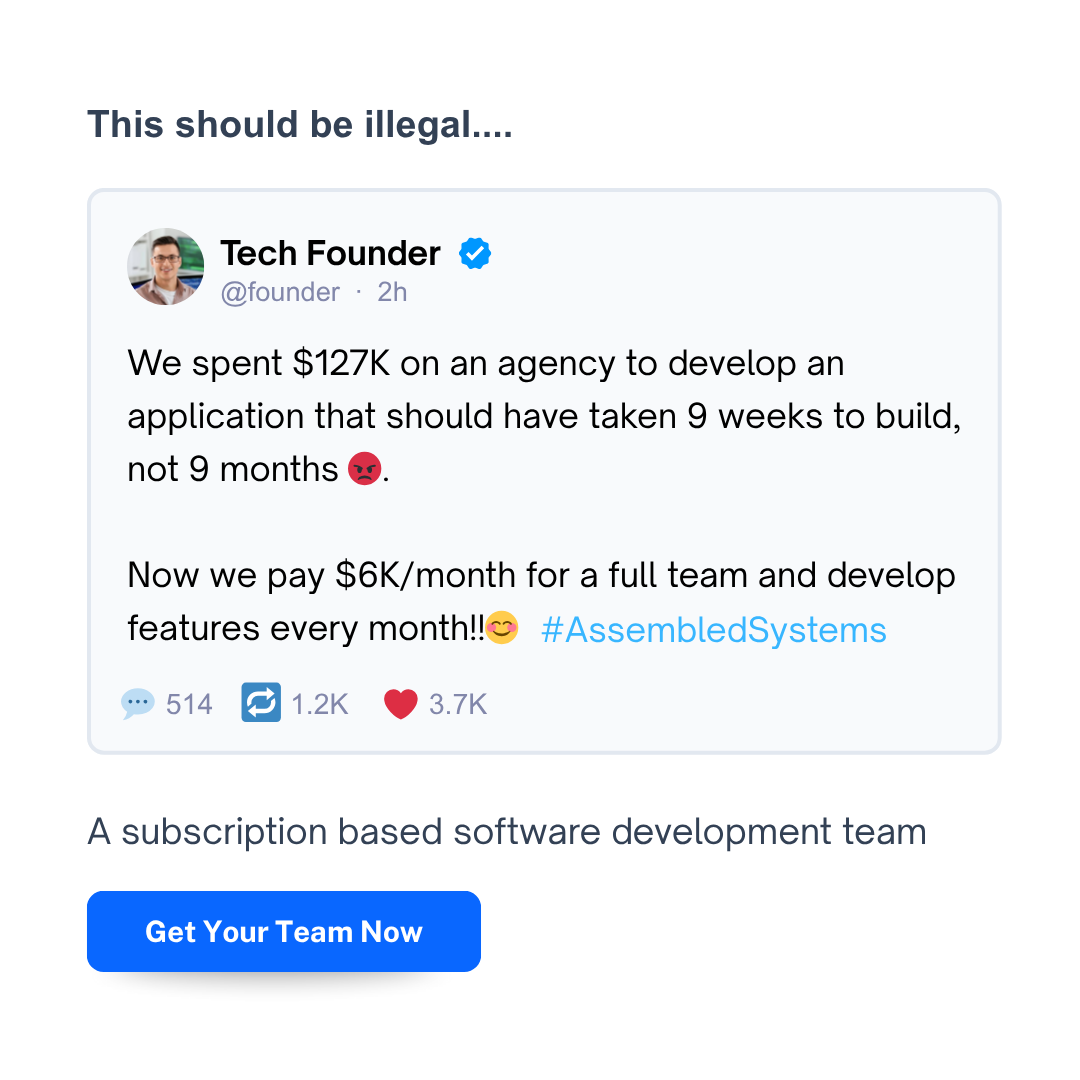Click the retweet icon

click(x=260, y=703)
